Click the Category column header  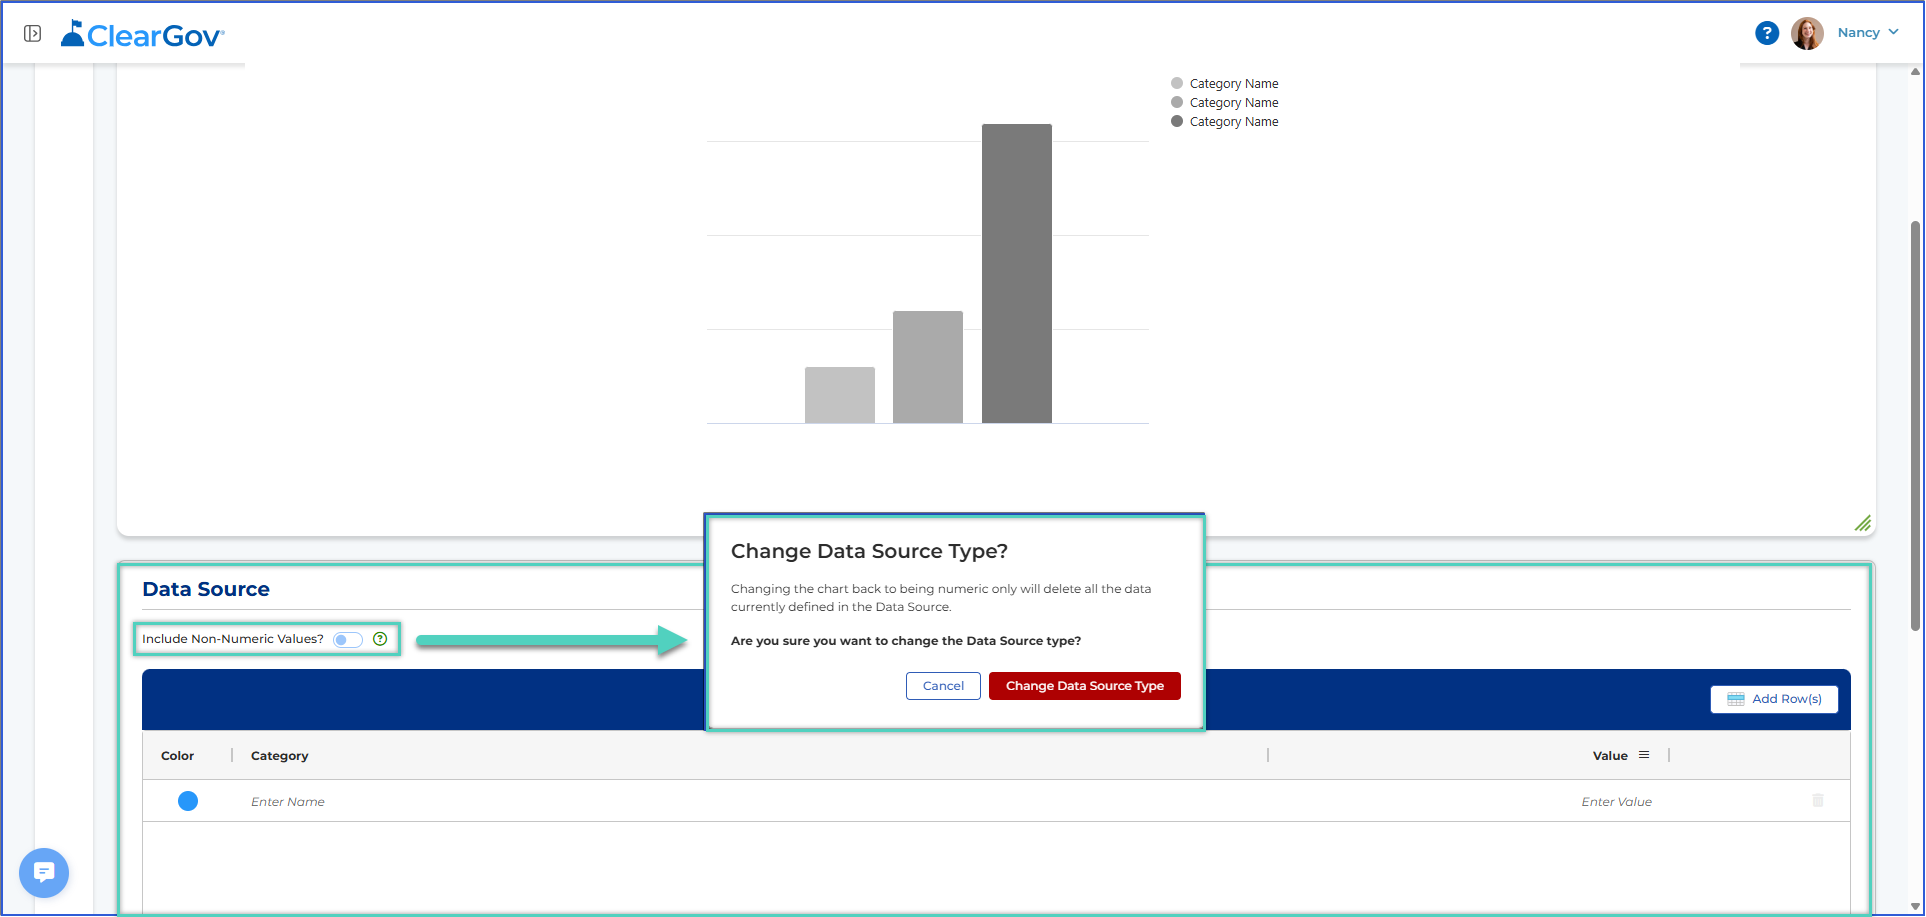279,756
